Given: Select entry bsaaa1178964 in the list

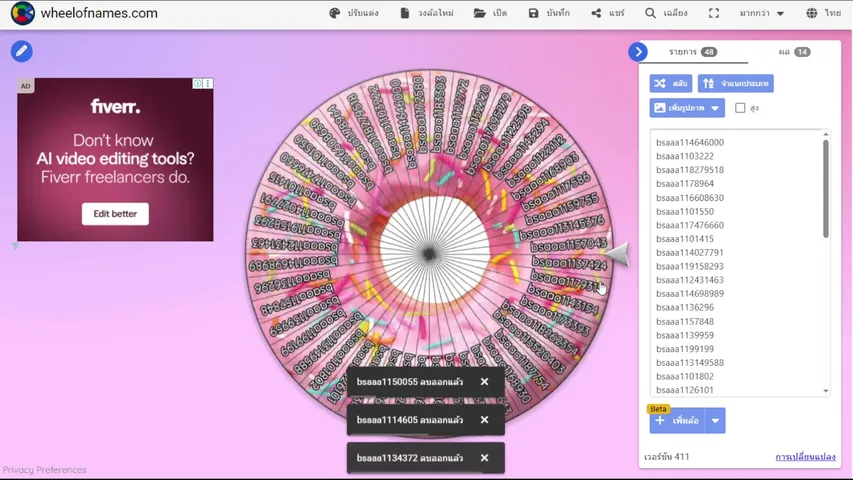Looking at the screenshot, I should click(685, 183).
